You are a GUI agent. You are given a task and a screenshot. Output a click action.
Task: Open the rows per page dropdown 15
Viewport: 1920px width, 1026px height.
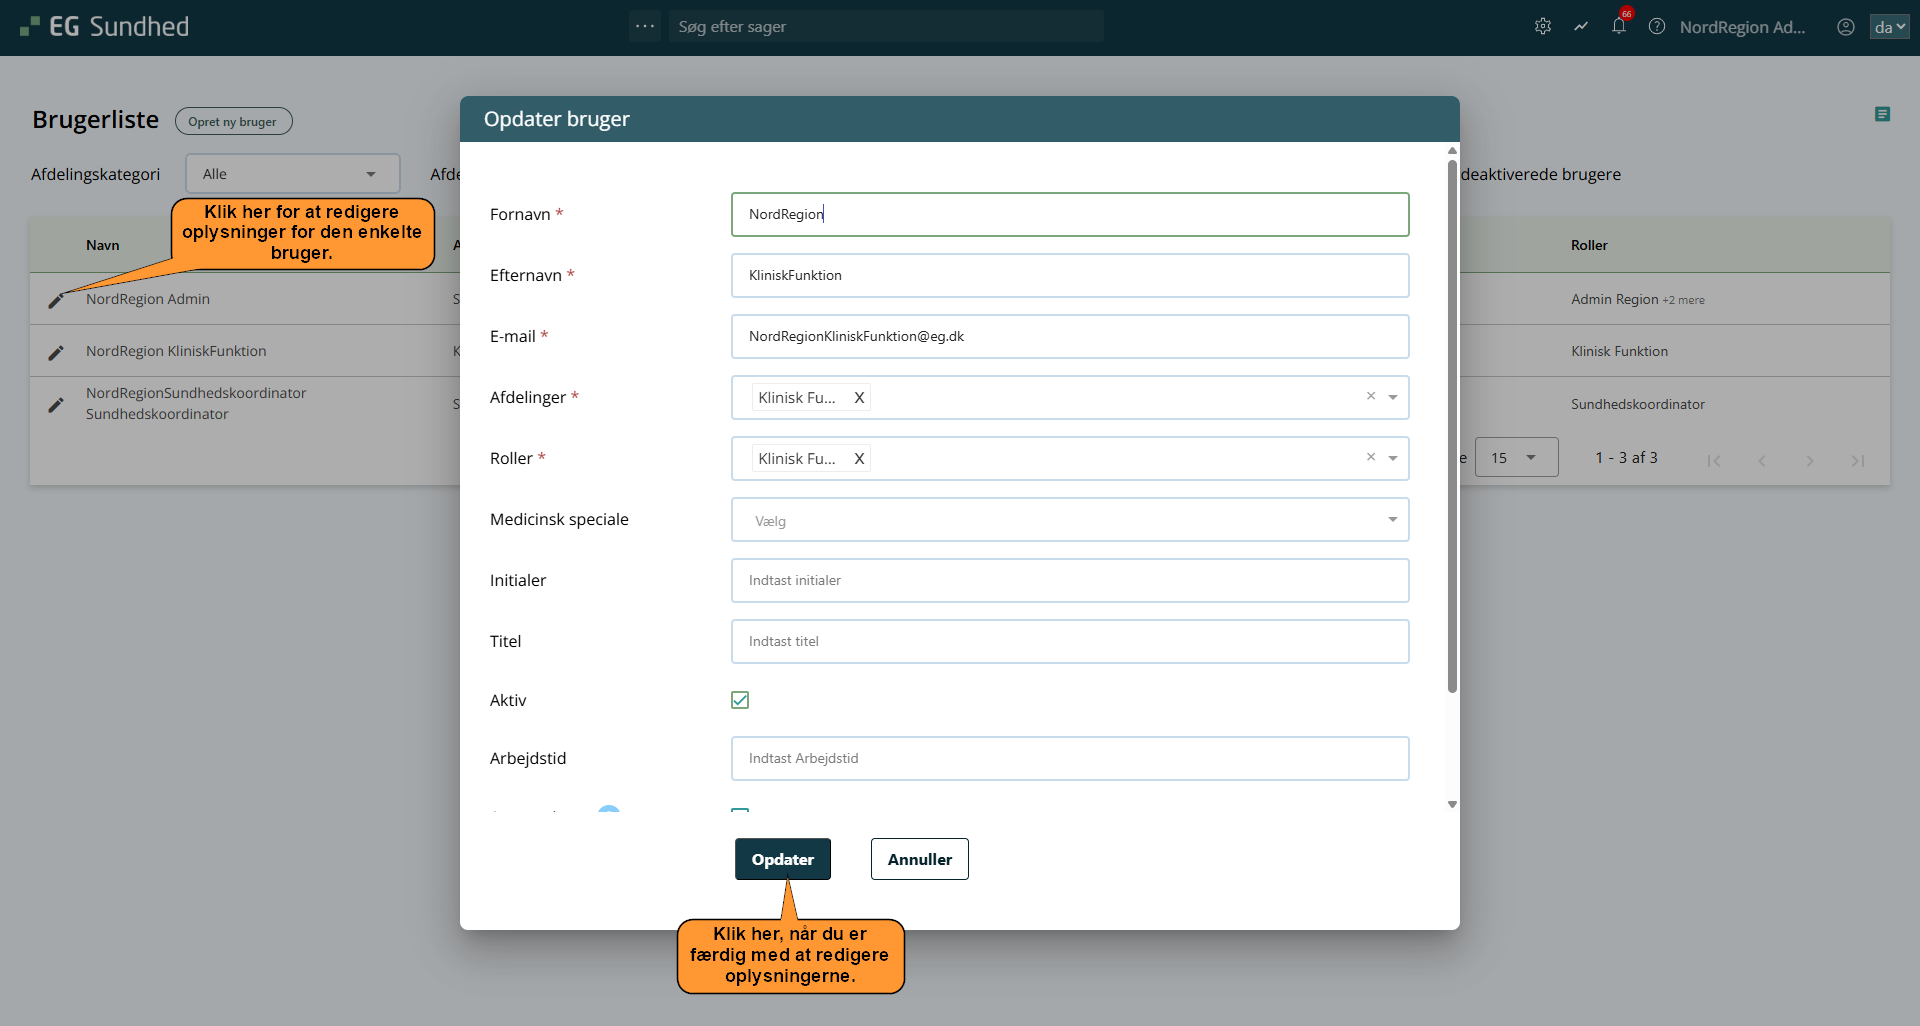[1516, 457]
